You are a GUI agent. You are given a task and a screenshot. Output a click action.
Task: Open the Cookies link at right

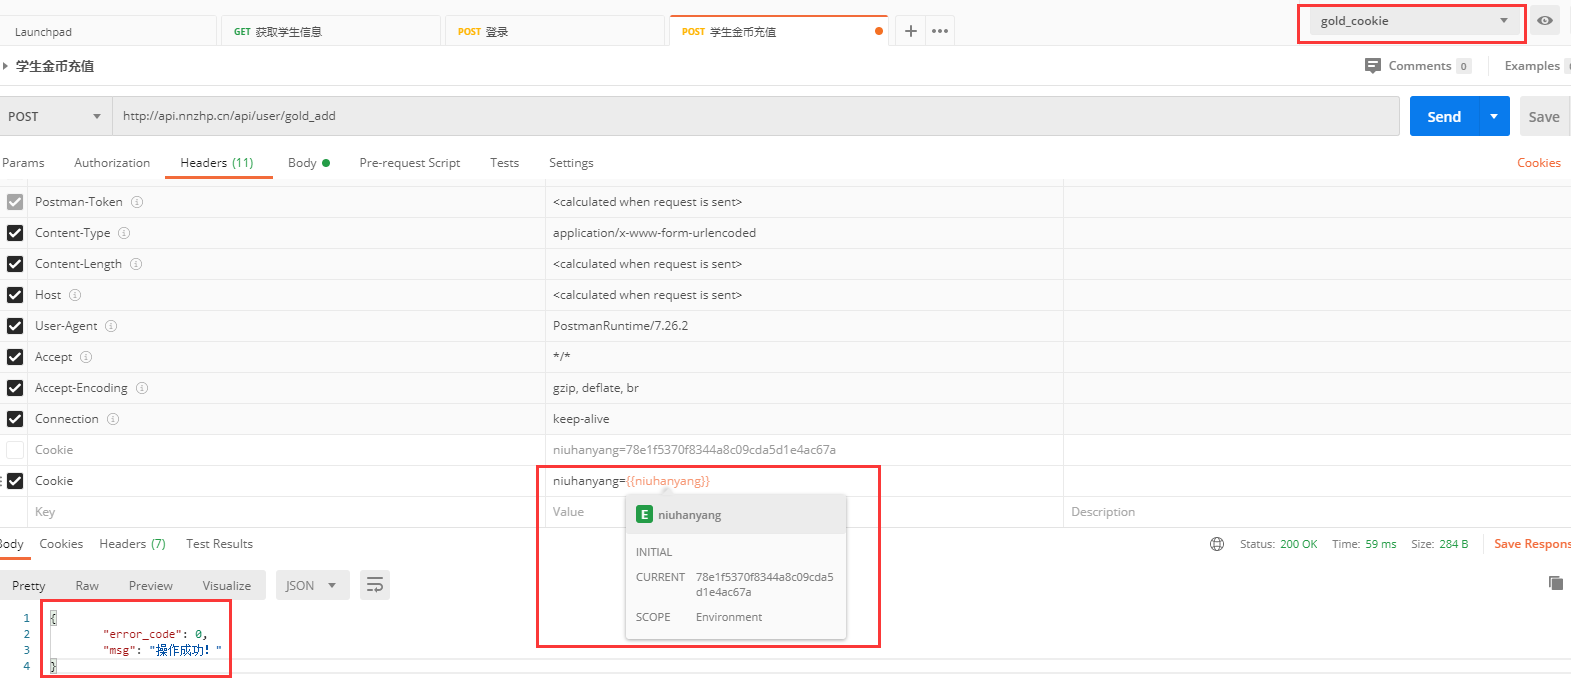tap(1538, 163)
